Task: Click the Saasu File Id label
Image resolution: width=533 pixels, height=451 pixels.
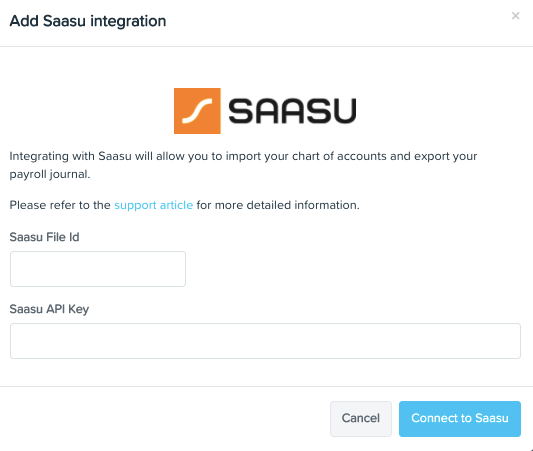Action: click(x=44, y=237)
